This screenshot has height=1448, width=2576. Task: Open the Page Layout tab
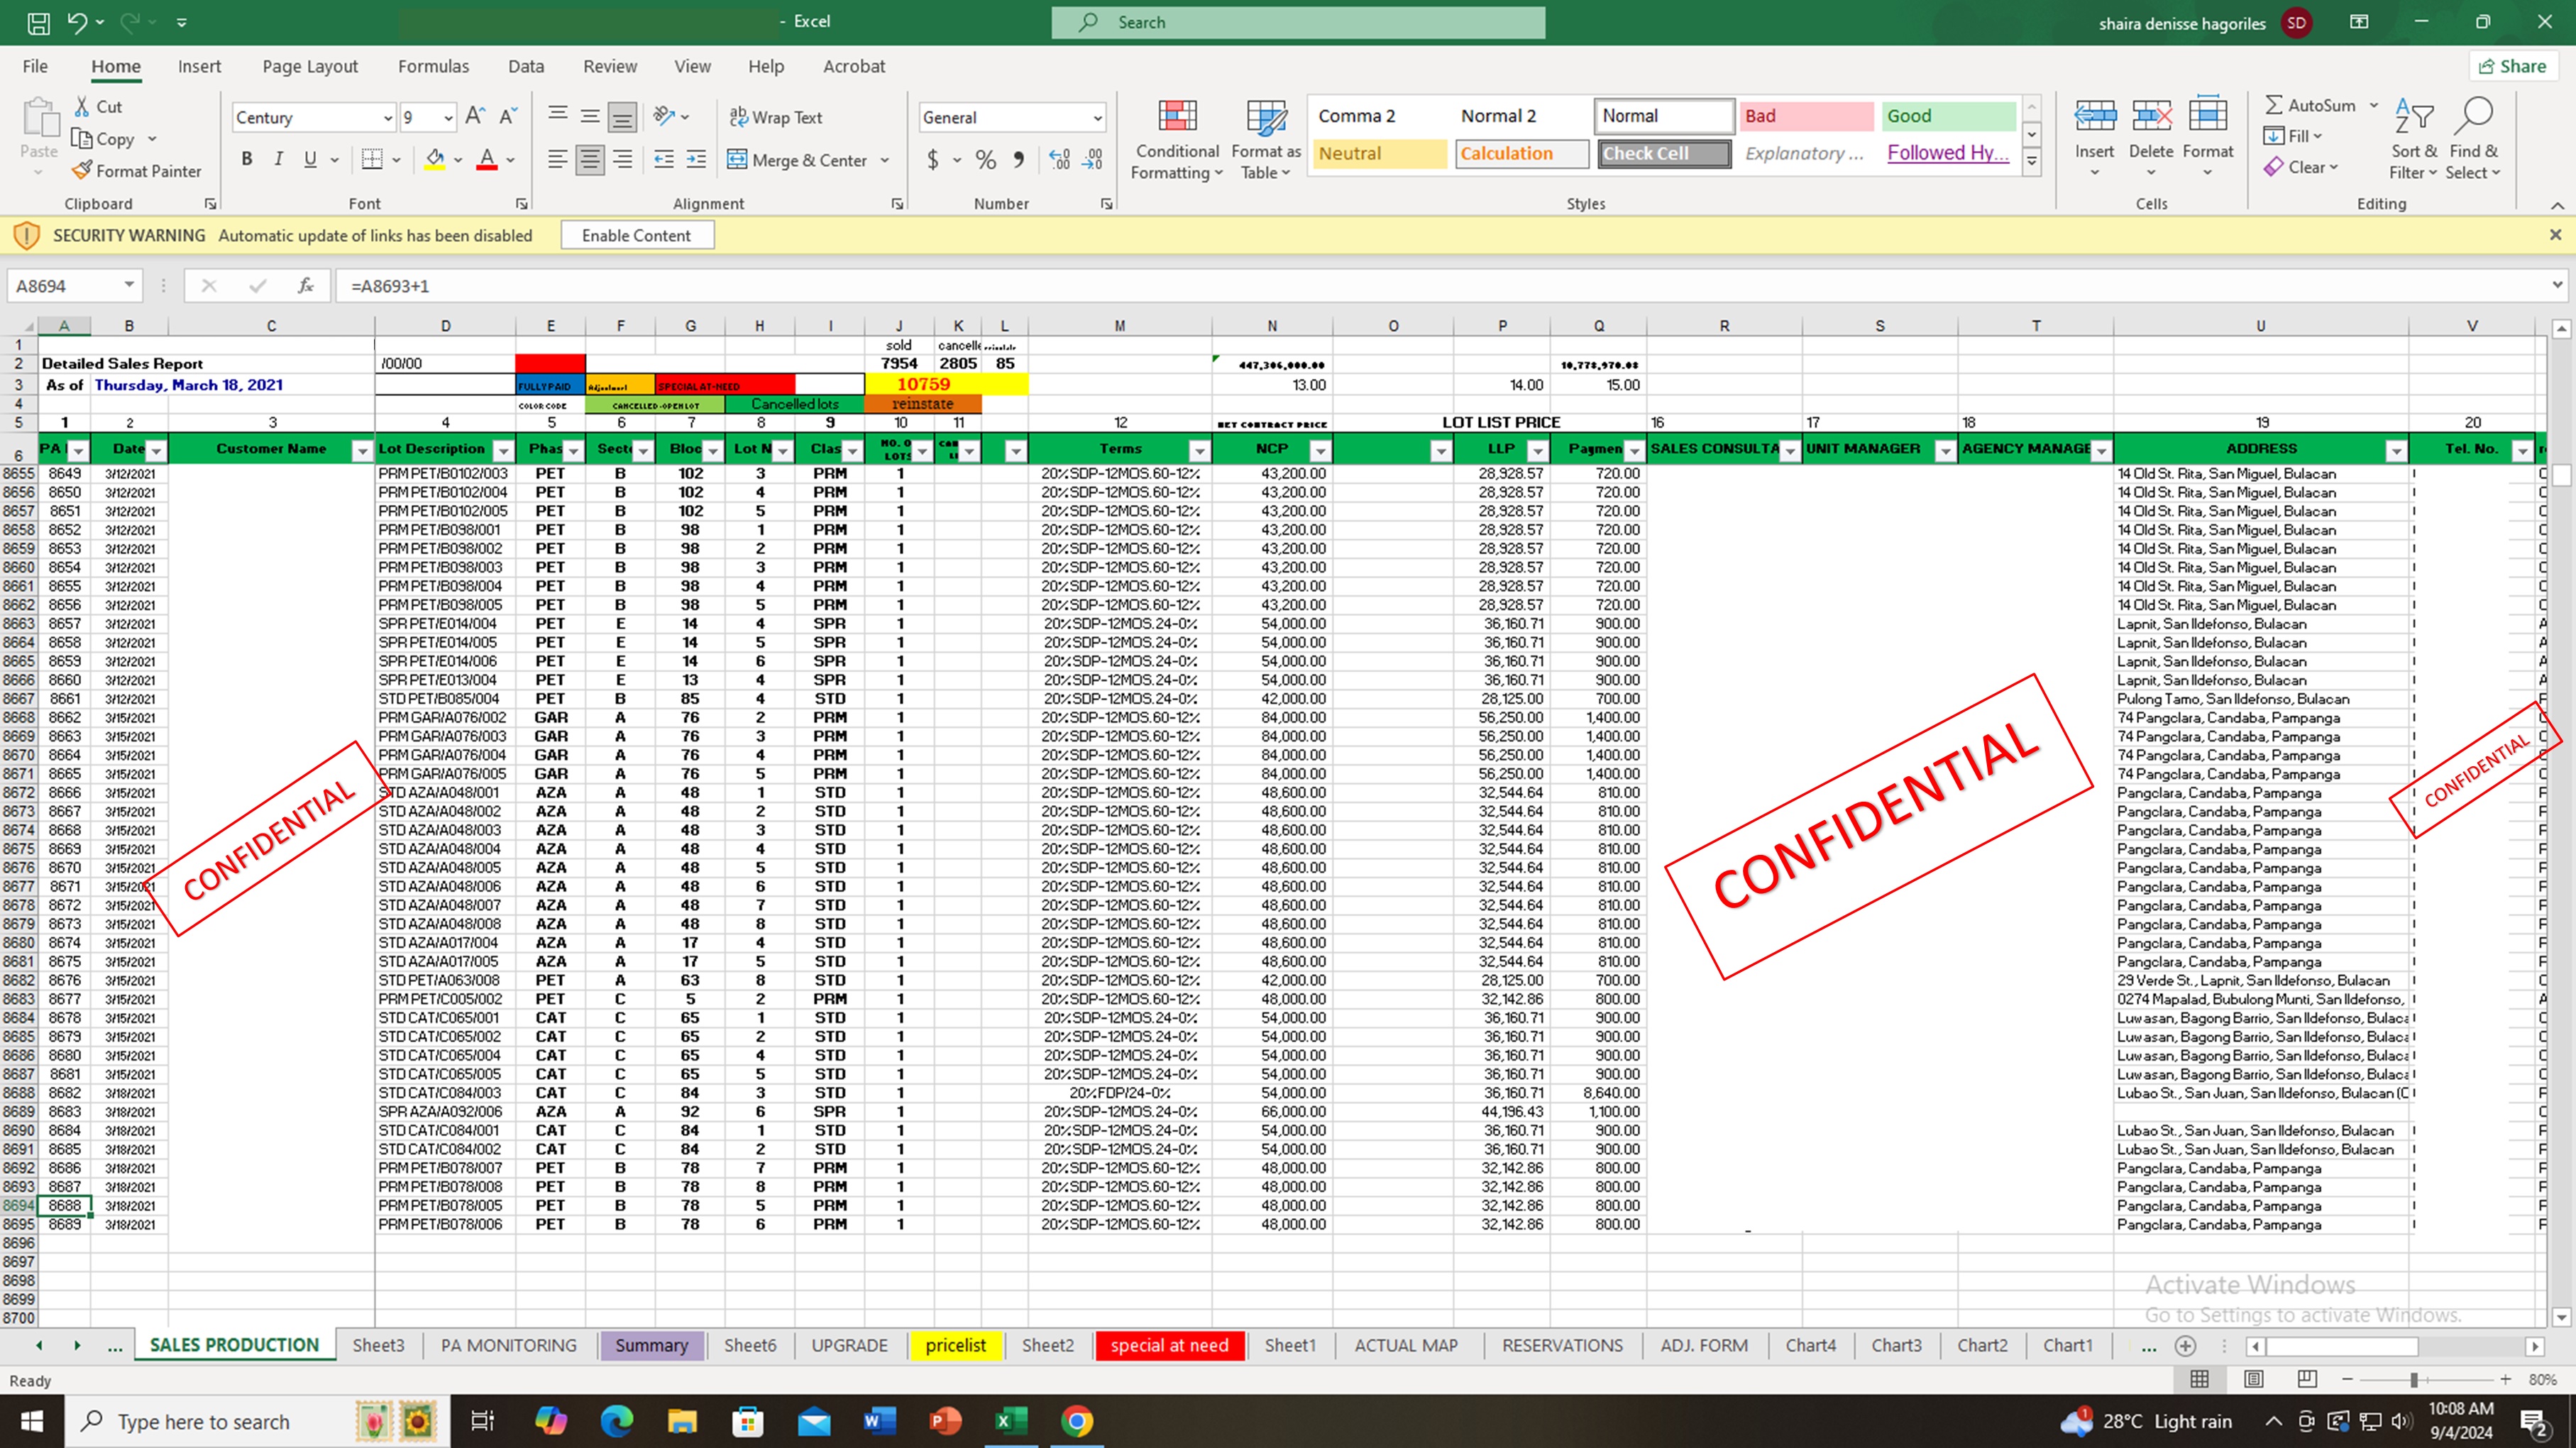click(x=310, y=66)
